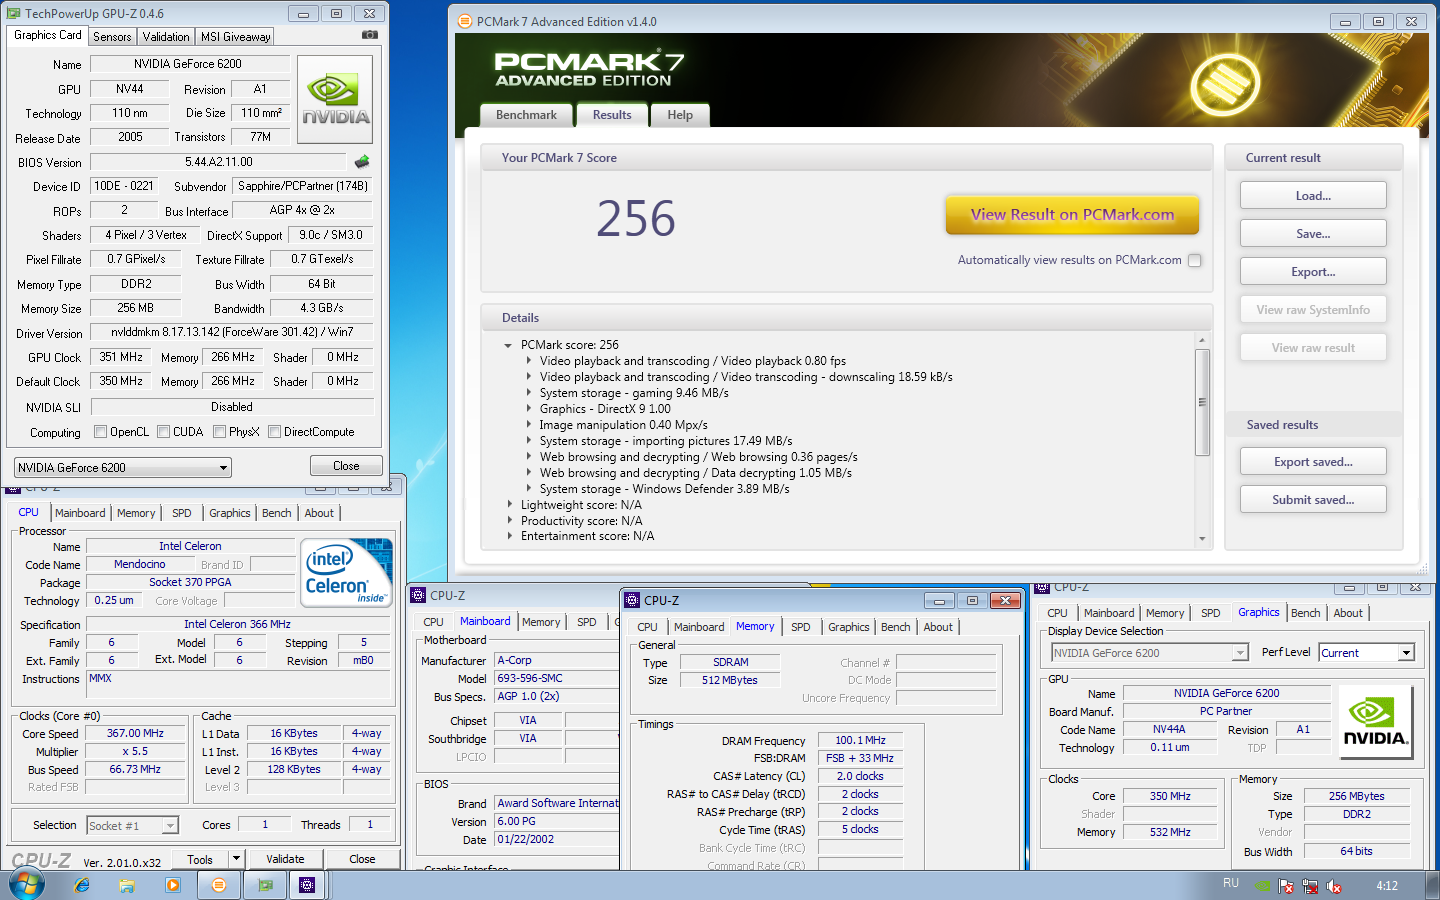Click the Details list scroll up arrow
The height and width of the screenshot is (900, 1440).
click(x=1202, y=341)
